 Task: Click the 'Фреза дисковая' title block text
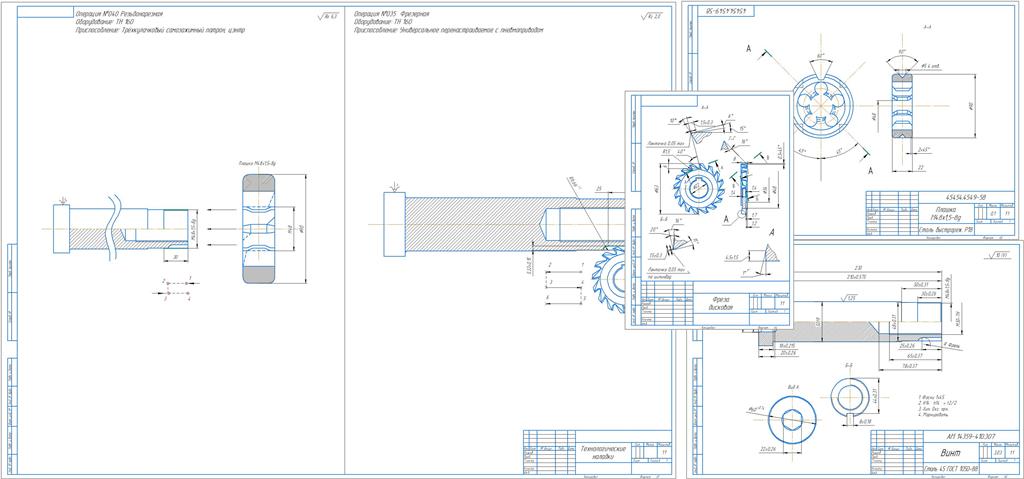(x=722, y=303)
